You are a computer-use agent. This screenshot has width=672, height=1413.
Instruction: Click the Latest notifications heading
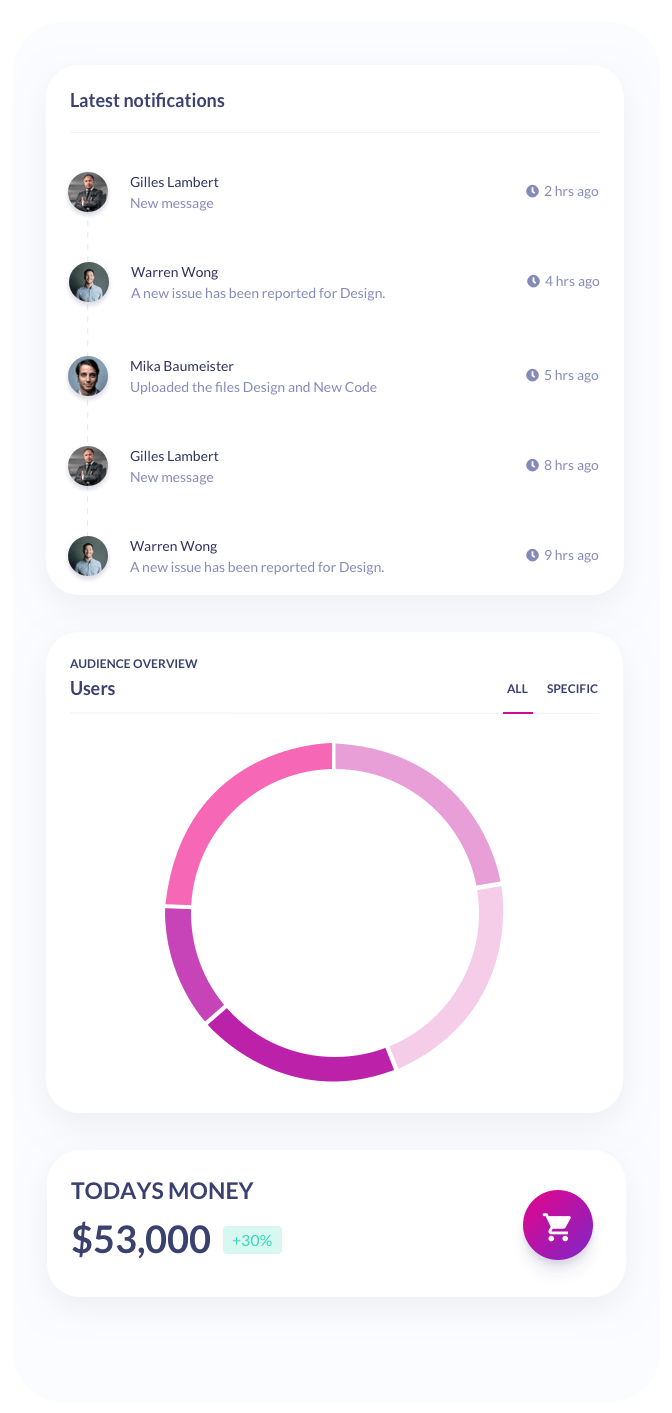(x=147, y=100)
